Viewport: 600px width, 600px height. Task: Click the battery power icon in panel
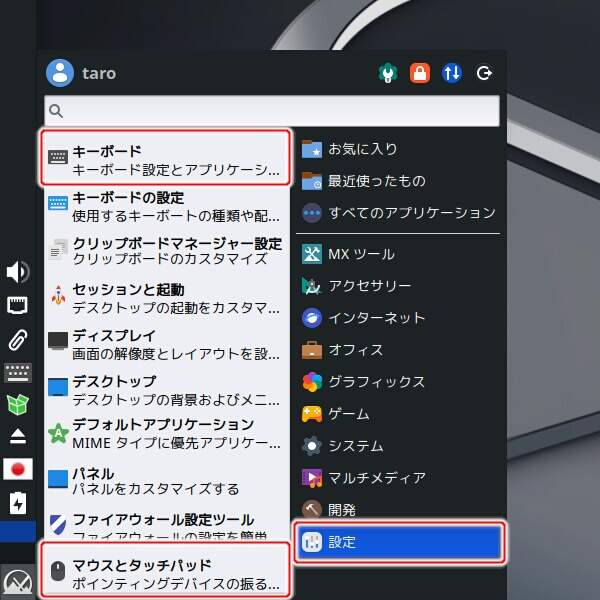pos(18,502)
